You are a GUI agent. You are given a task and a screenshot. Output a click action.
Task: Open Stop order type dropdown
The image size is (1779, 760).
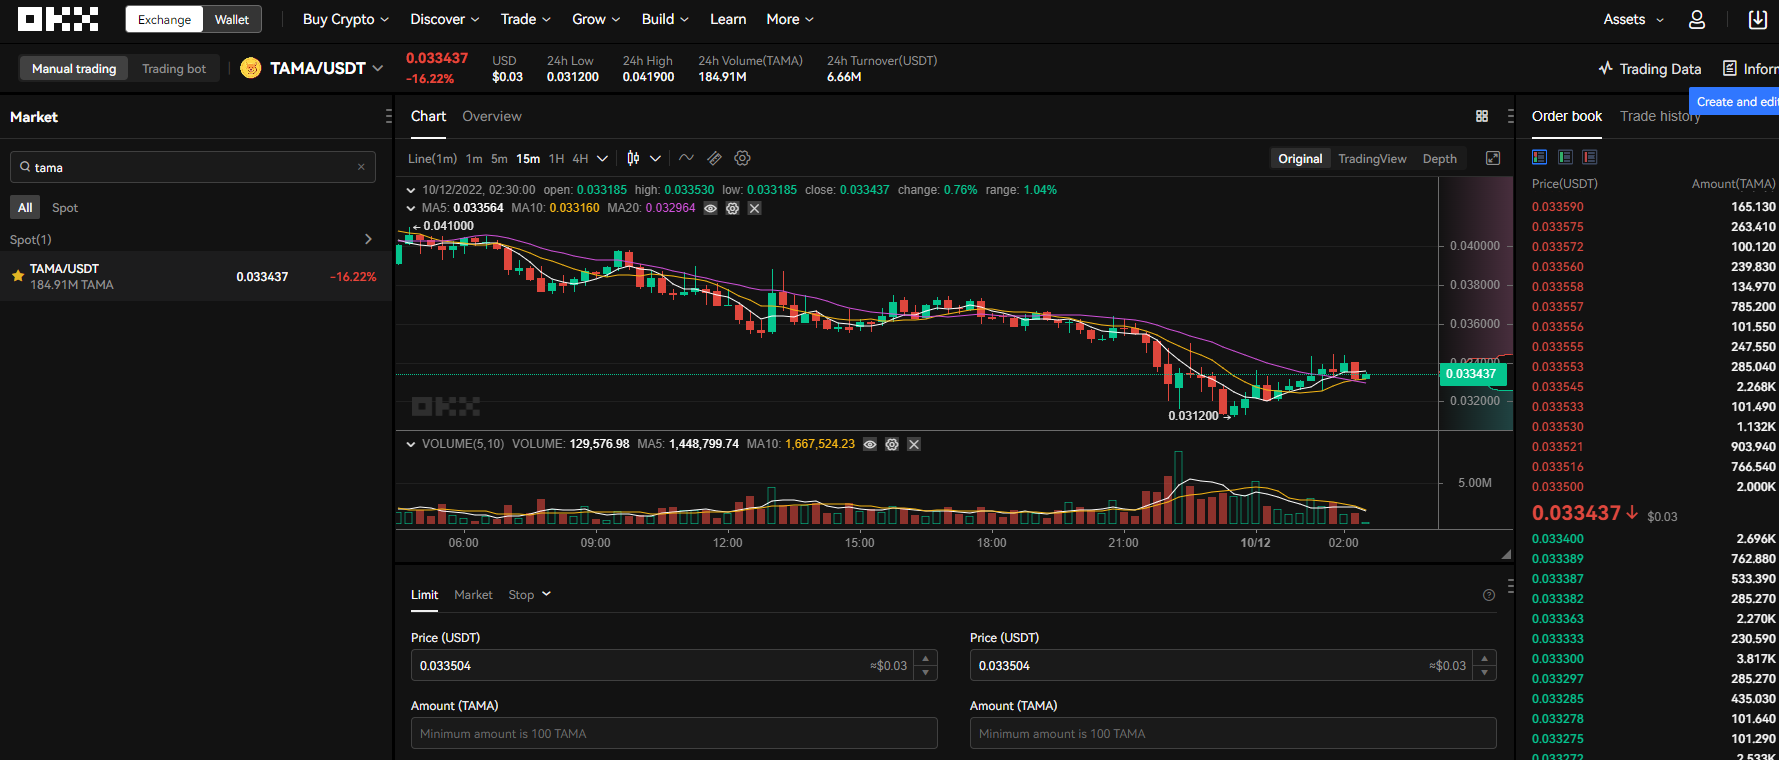pyautogui.click(x=529, y=594)
